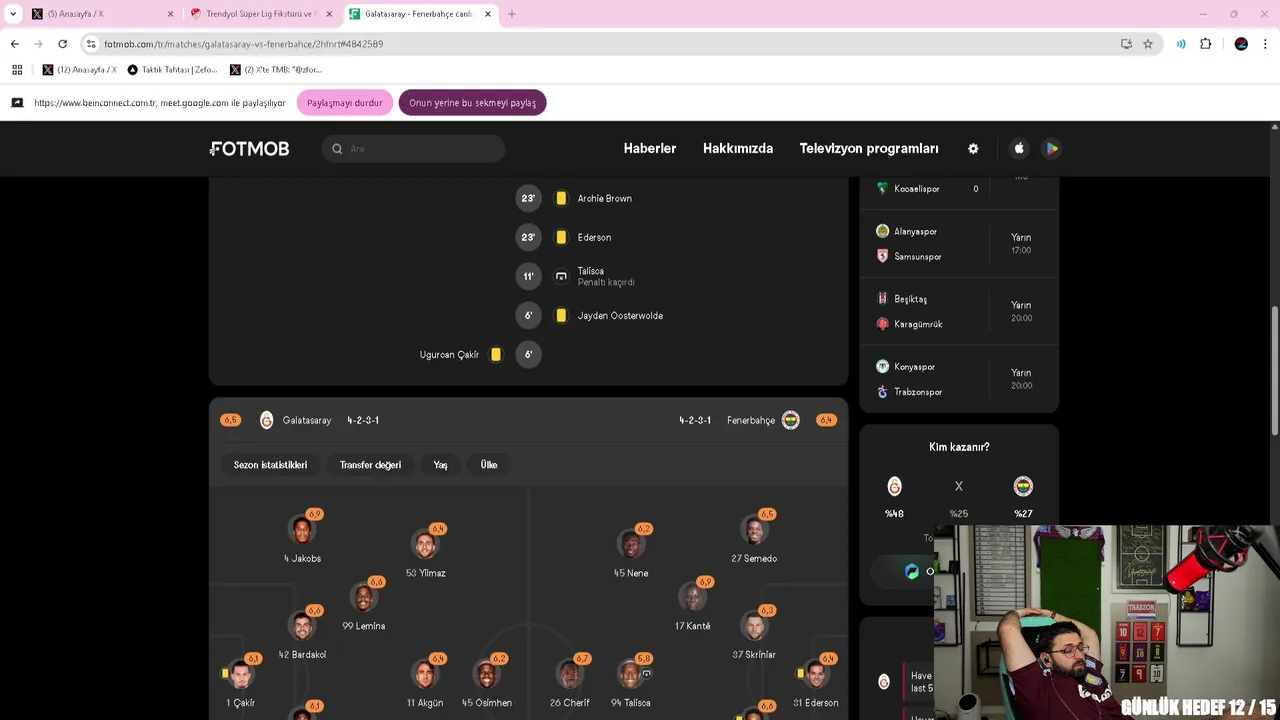Image resolution: width=1280 pixels, height=720 pixels.
Task: Bookmark this page with the star icon
Action: tap(1148, 44)
